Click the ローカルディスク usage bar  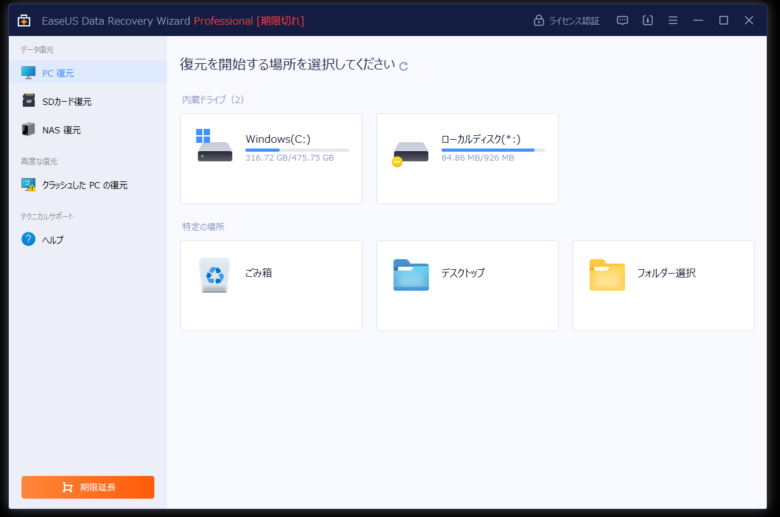(493, 150)
